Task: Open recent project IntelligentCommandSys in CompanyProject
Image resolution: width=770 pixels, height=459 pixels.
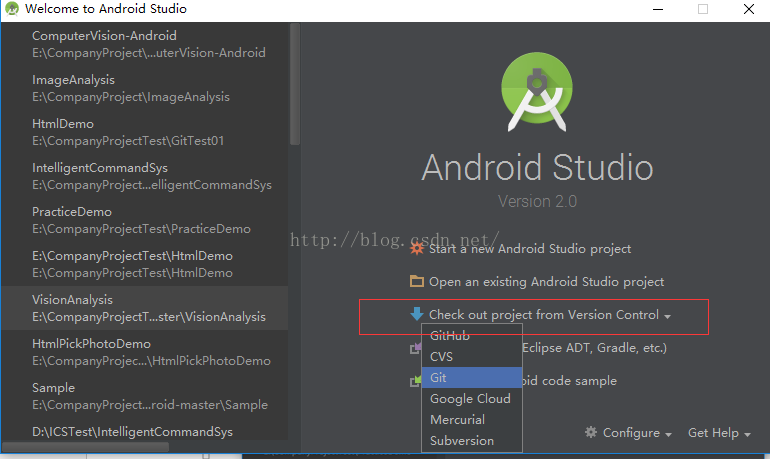Action: 145,176
